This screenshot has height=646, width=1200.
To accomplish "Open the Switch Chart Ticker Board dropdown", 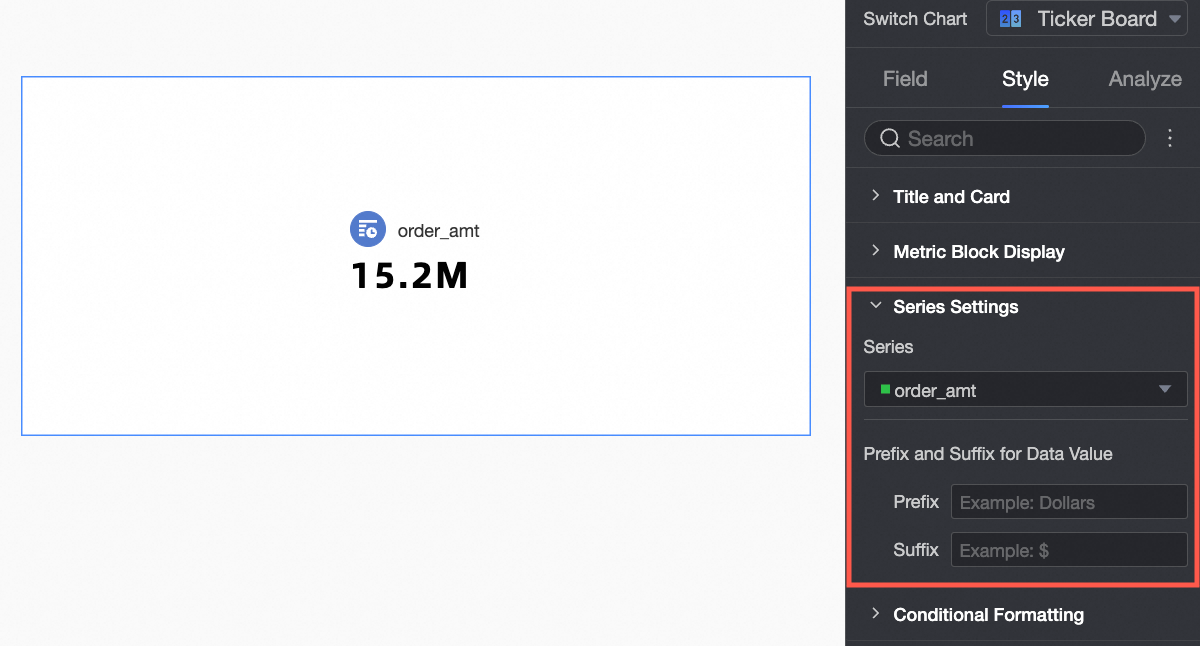I will tap(1087, 18).
